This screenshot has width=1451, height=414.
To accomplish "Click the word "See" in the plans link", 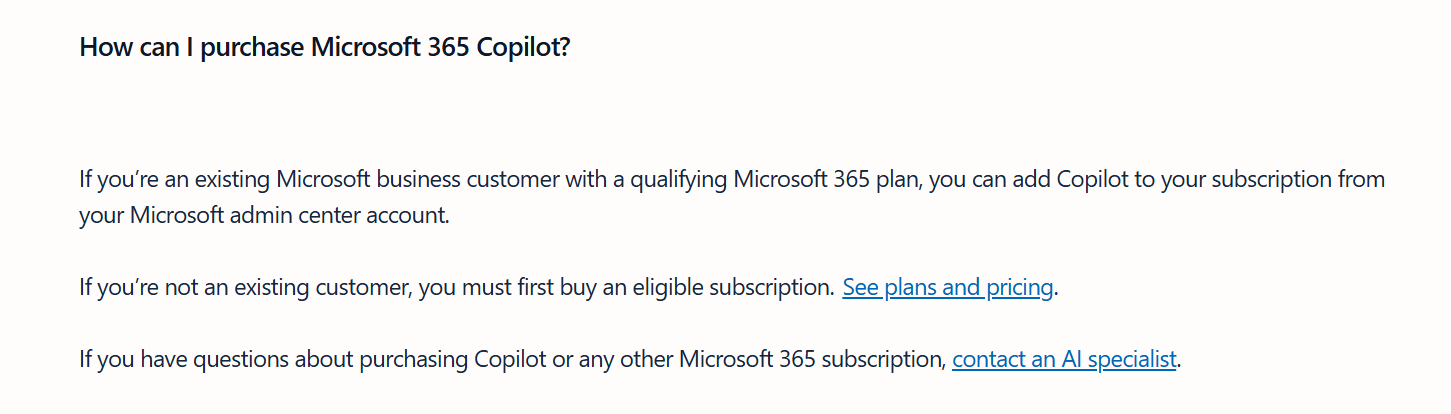I will pos(861,288).
